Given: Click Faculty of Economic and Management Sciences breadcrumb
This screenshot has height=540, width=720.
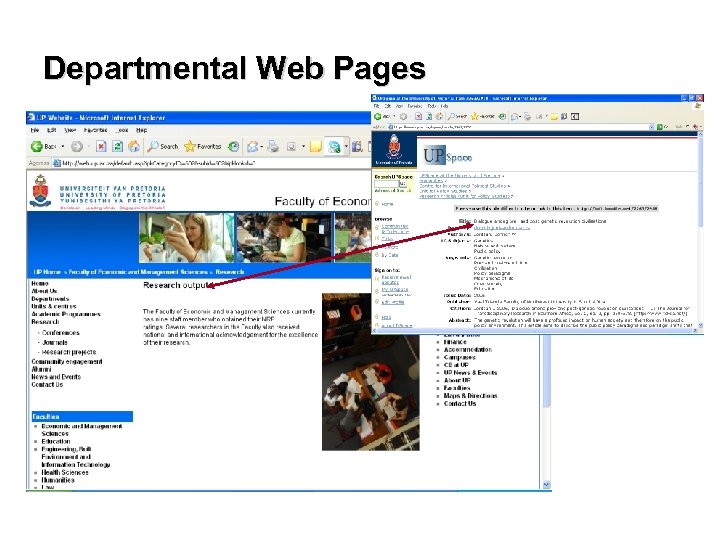Looking at the screenshot, I should tap(138, 272).
